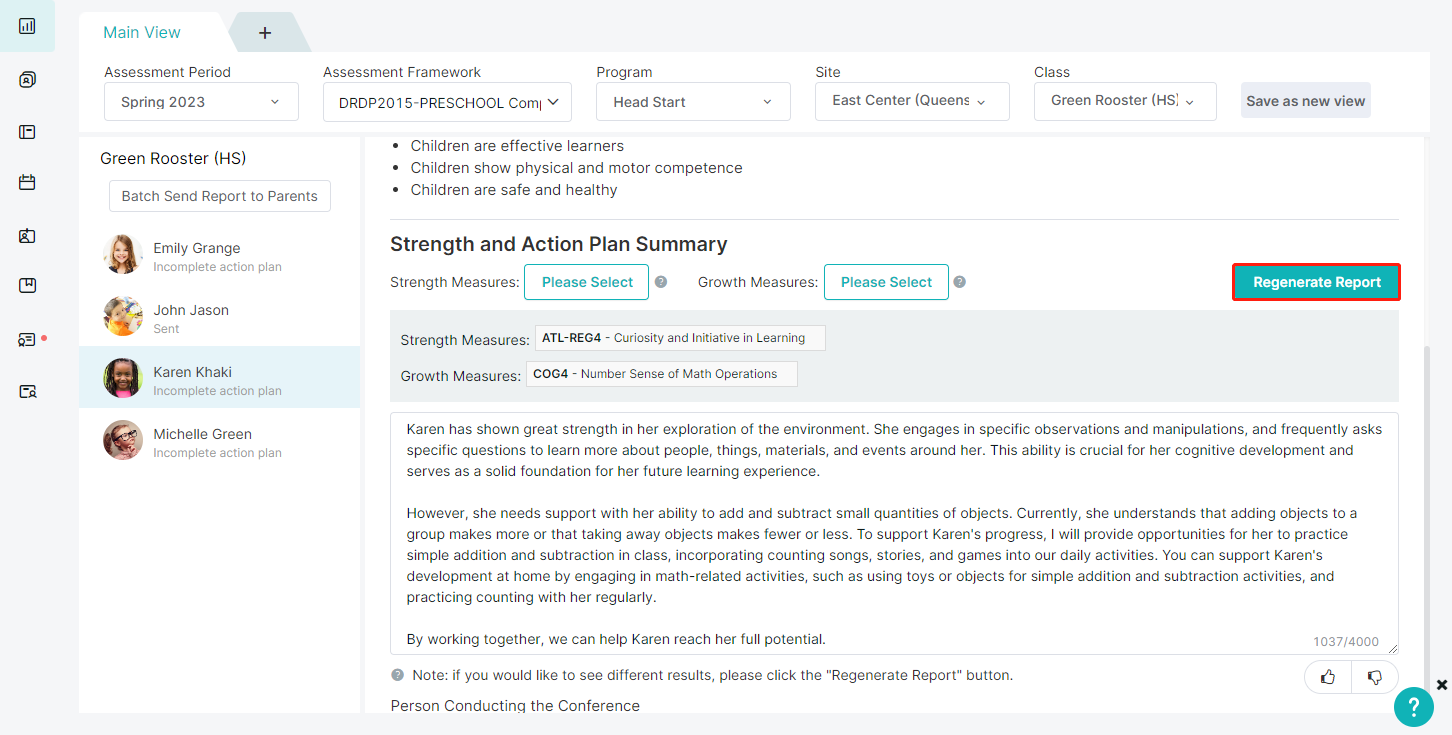Click the thumbs down feedback icon
The image size is (1452, 735).
[x=1375, y=677]
